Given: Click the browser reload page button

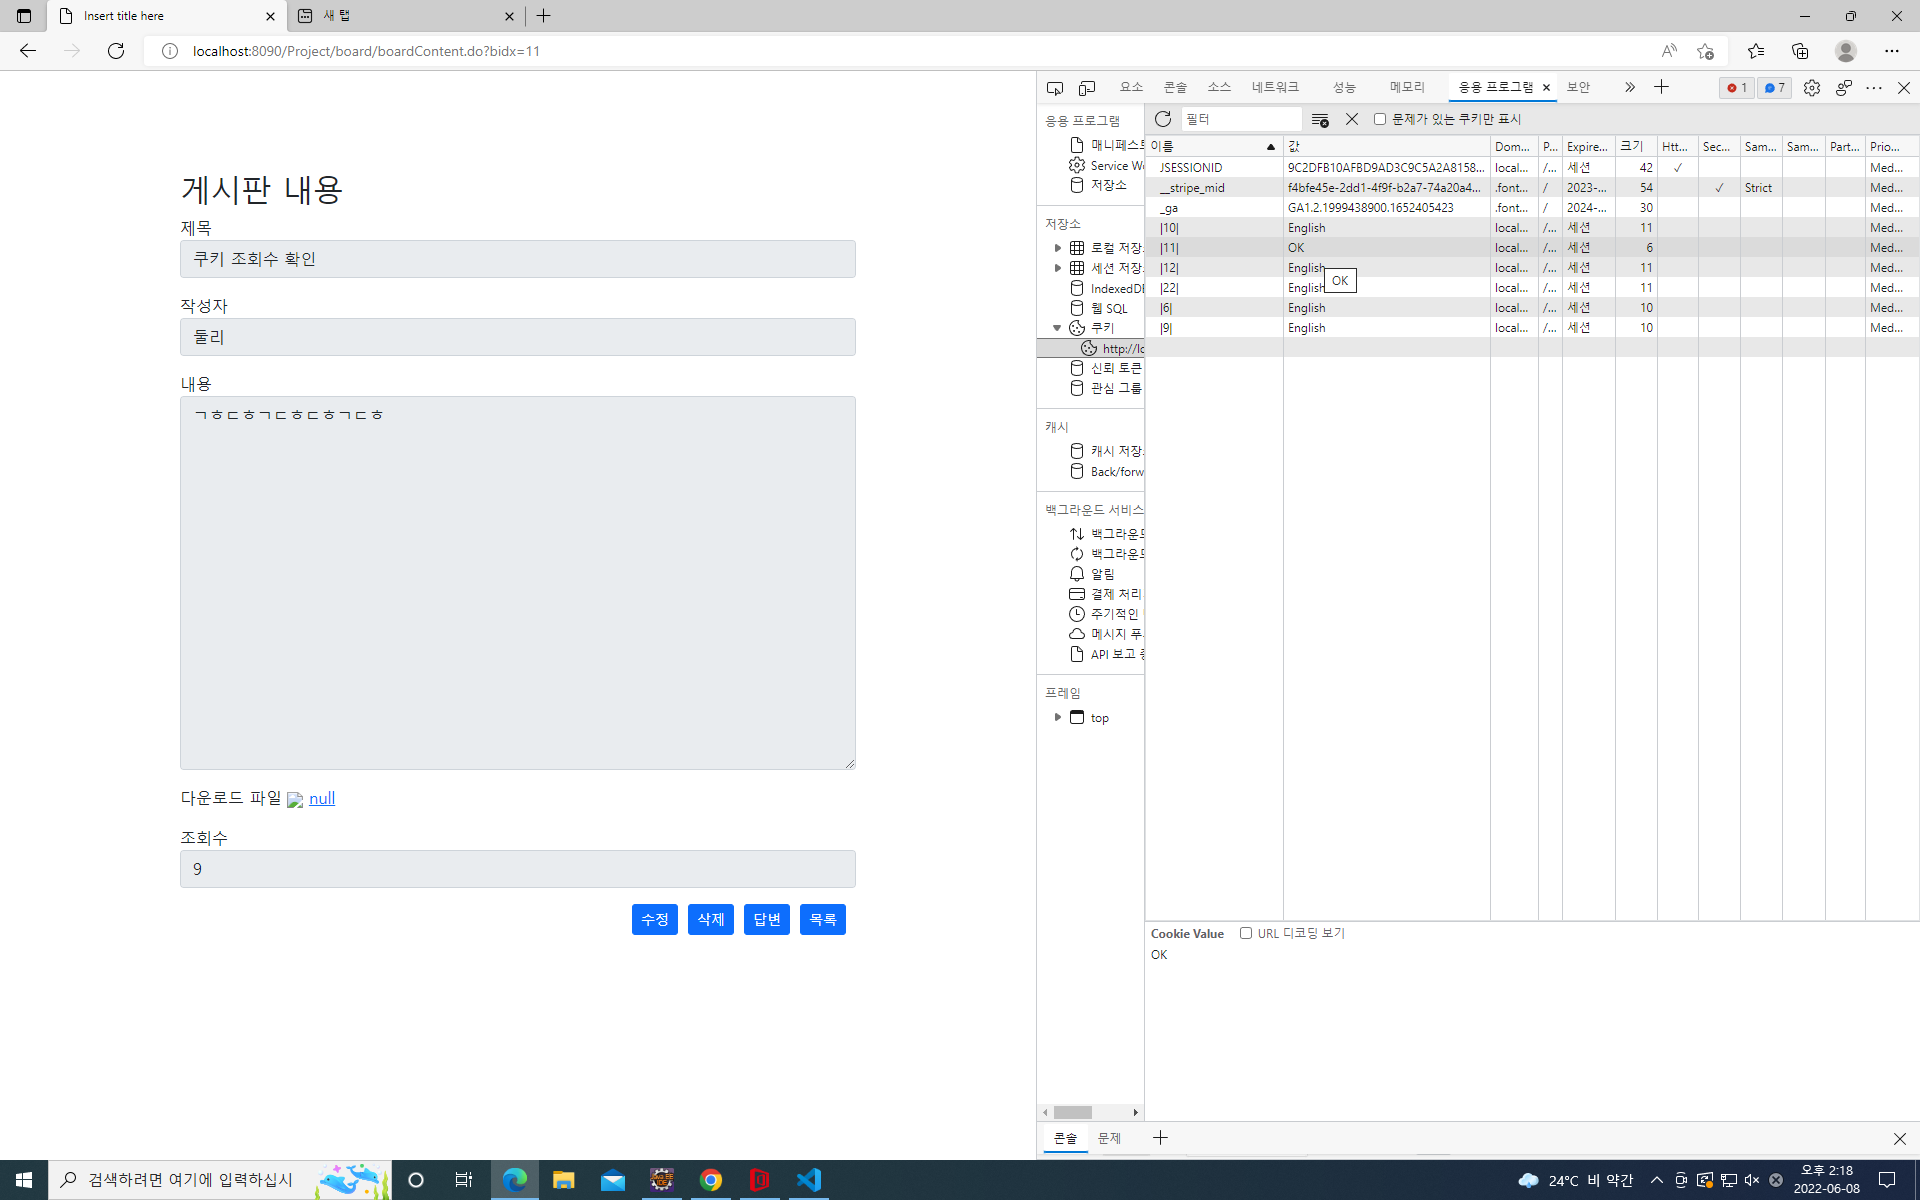Looking at the screenshot, I should pos(116,51).
